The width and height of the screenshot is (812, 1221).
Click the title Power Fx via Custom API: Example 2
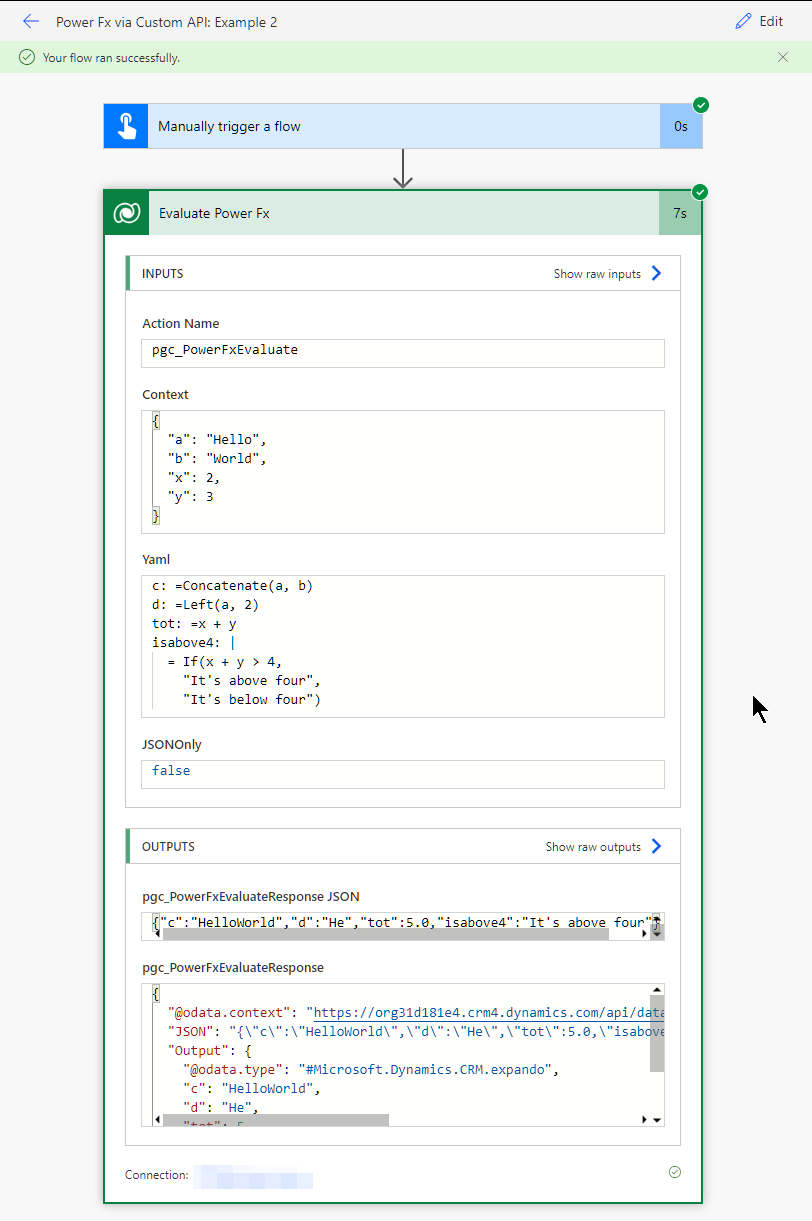pos(167,21)
